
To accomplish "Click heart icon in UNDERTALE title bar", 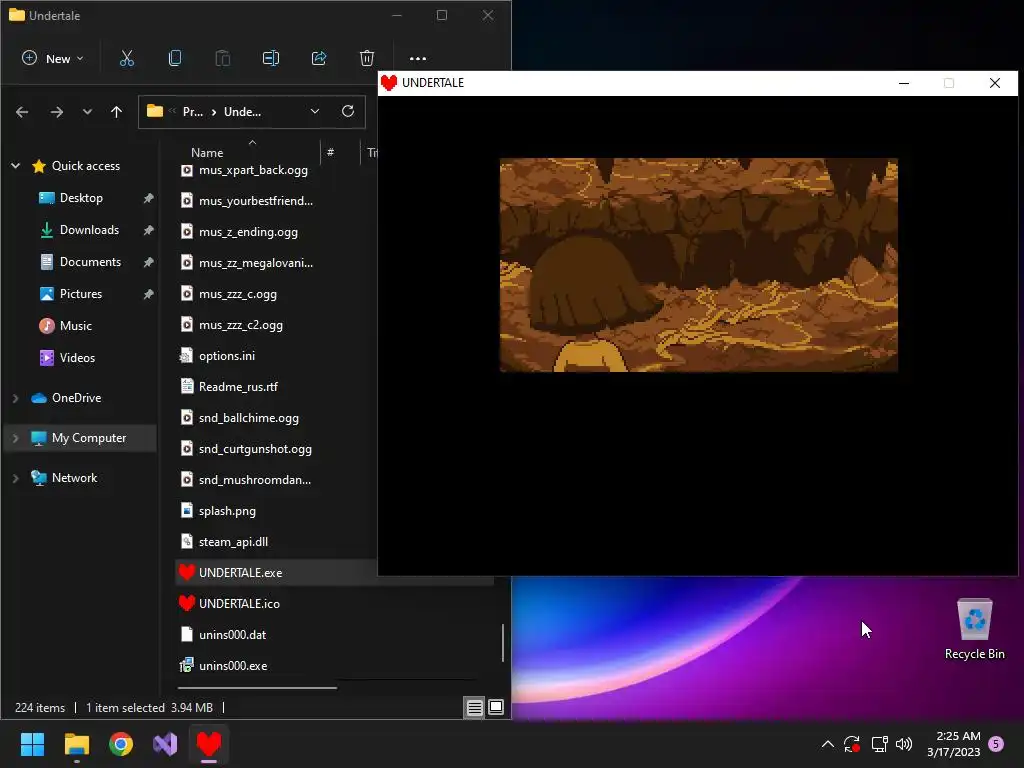I will coord(389,83).
